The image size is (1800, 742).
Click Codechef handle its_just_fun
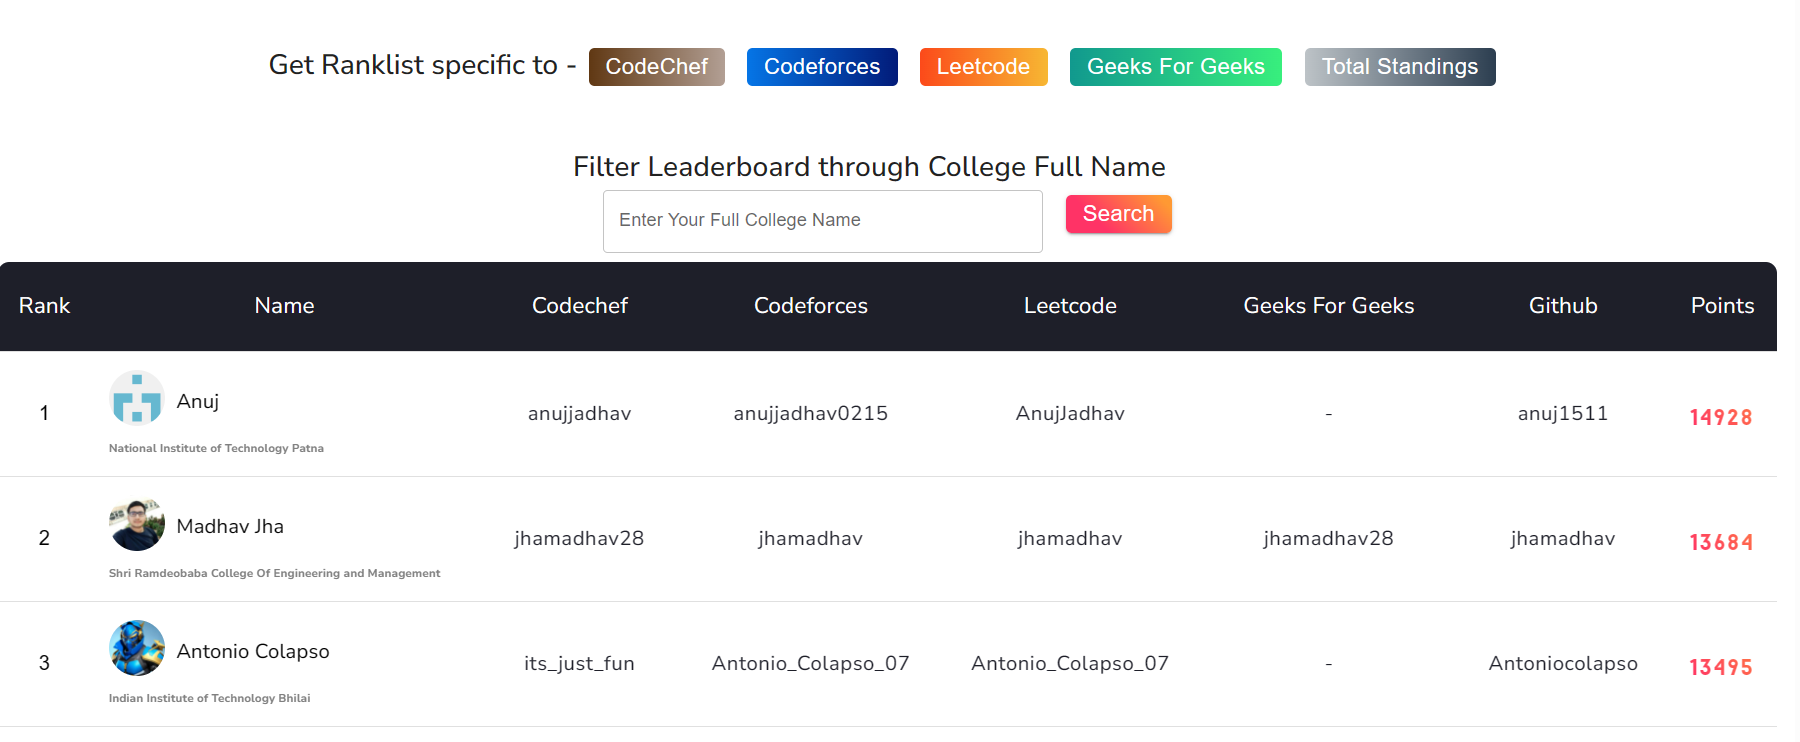point(580,663)
